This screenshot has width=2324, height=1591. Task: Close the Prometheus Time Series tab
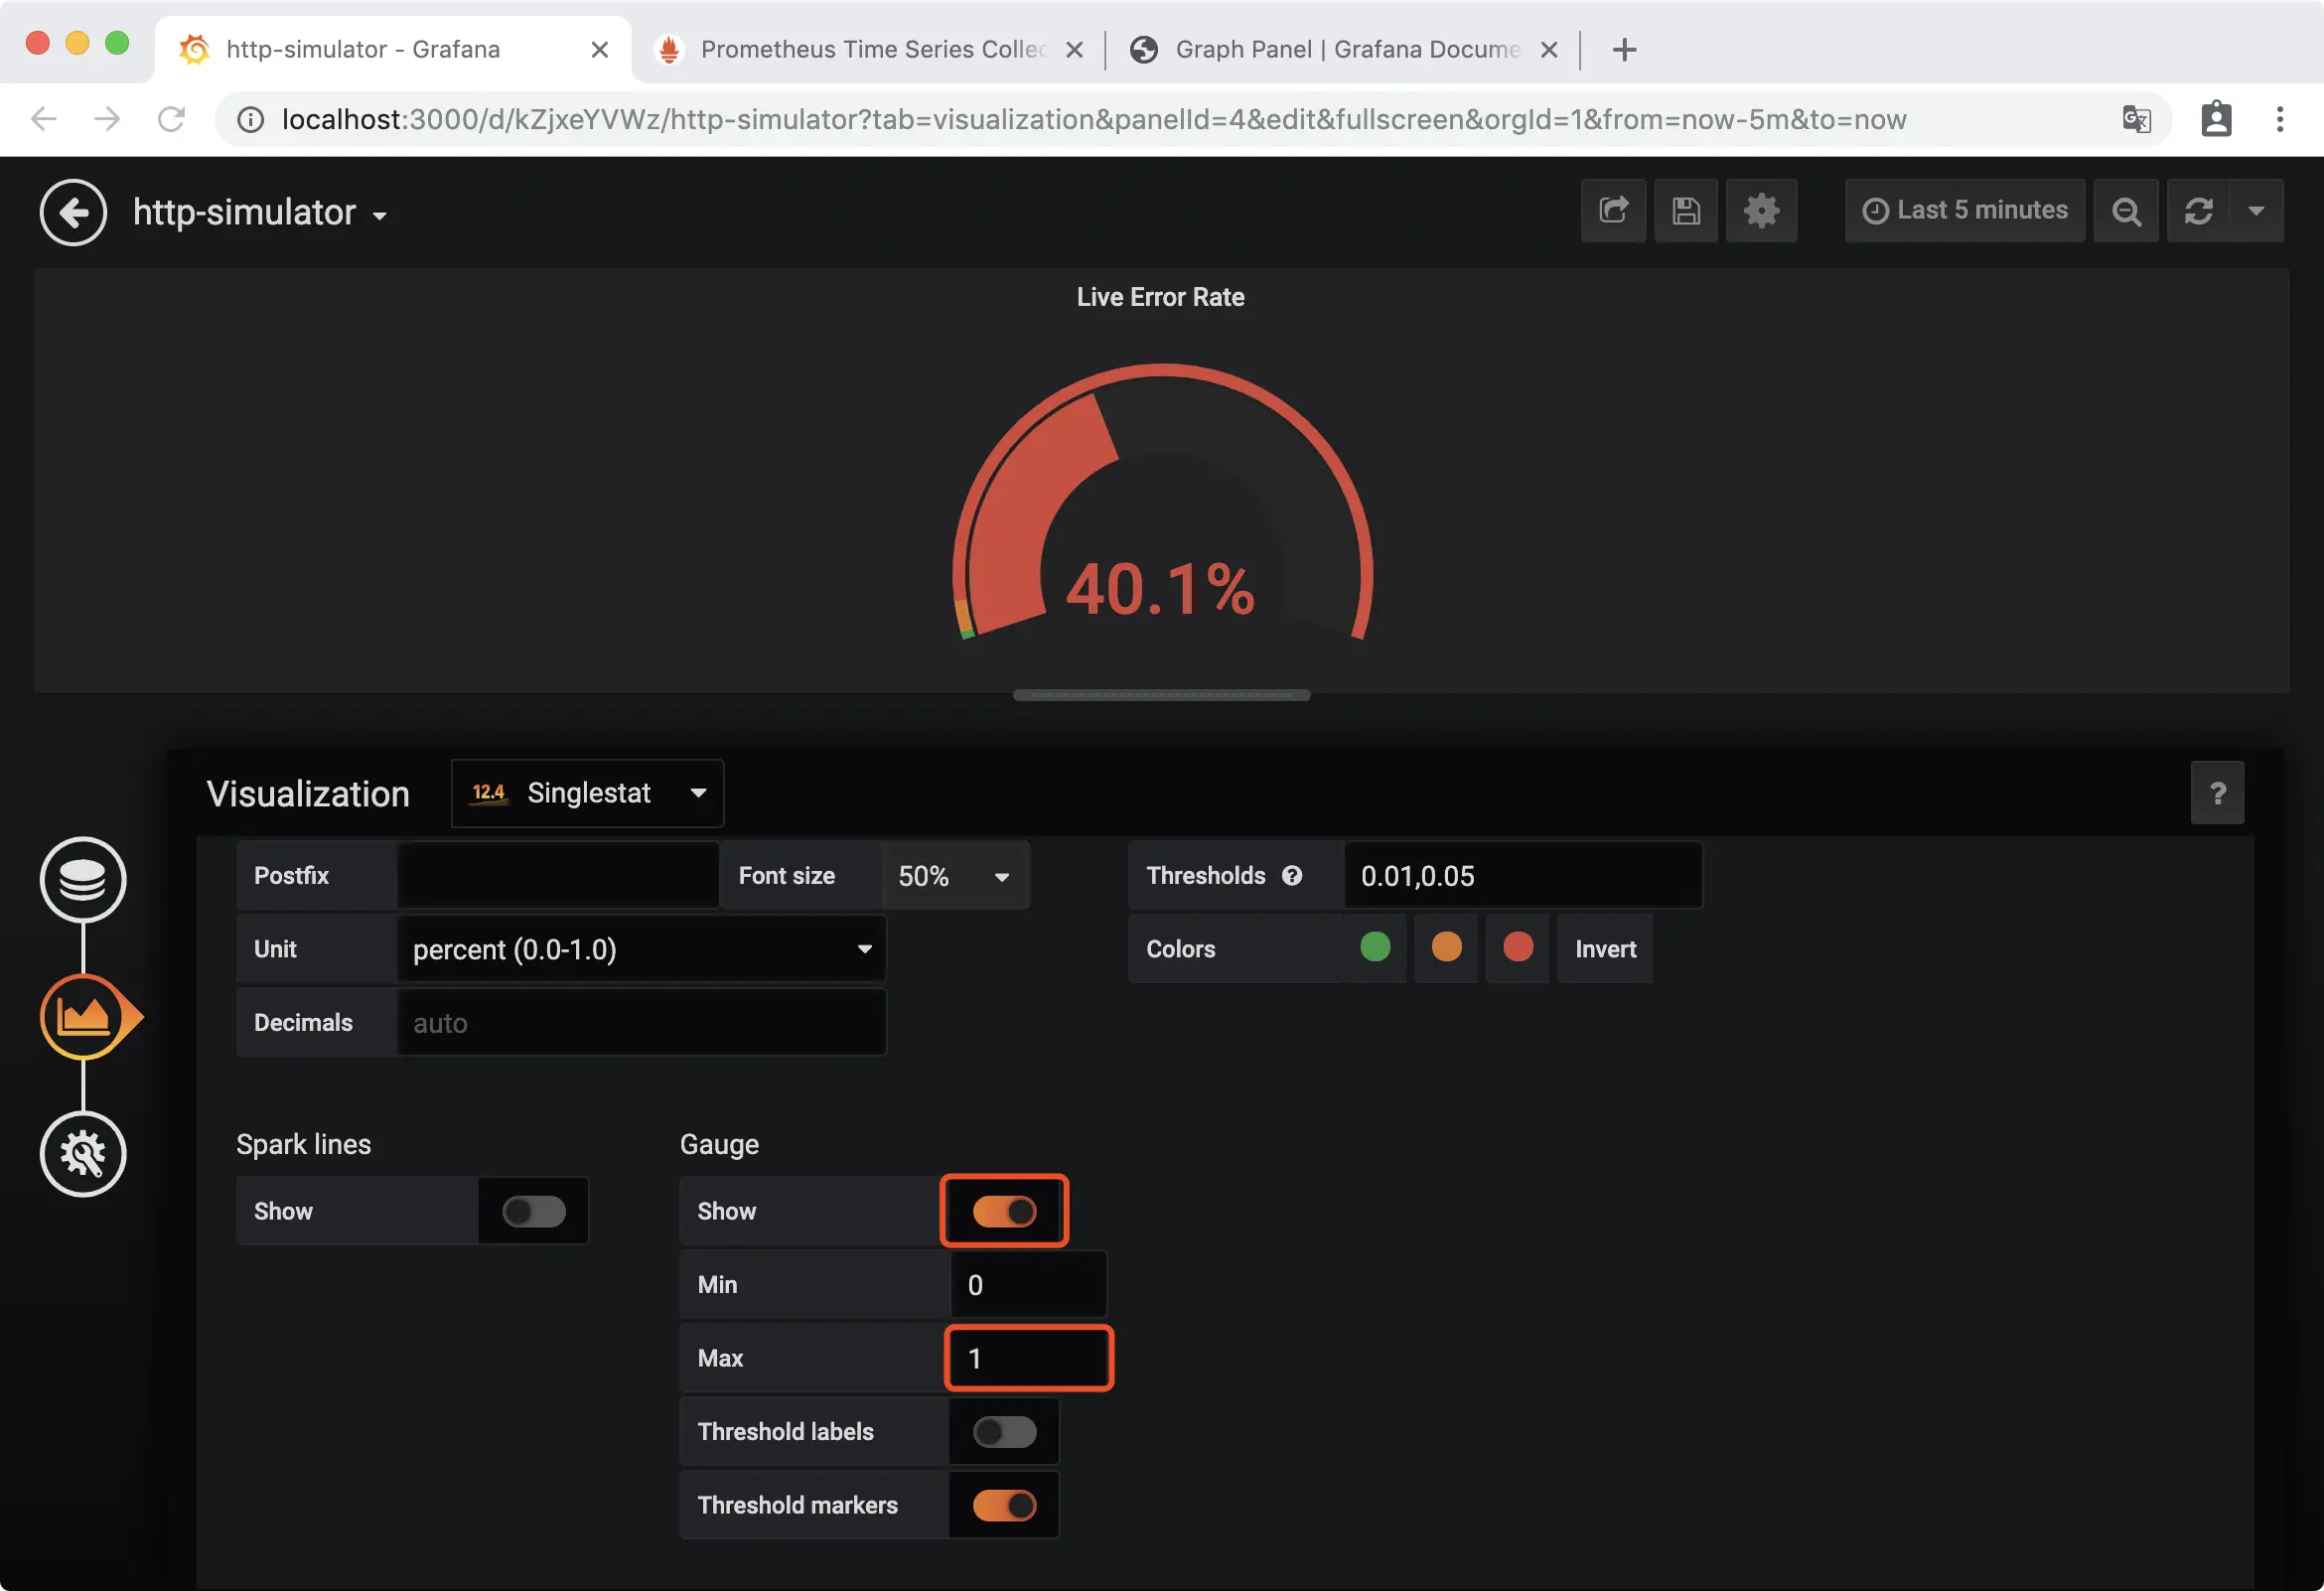tap(1075, 49)
